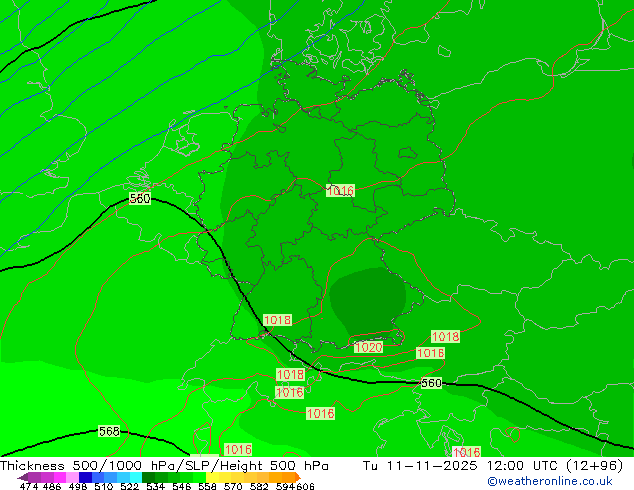634x490 pixels.
Task: Click the purple arrow start of the colorbar
Action: (x=23, y=477)
